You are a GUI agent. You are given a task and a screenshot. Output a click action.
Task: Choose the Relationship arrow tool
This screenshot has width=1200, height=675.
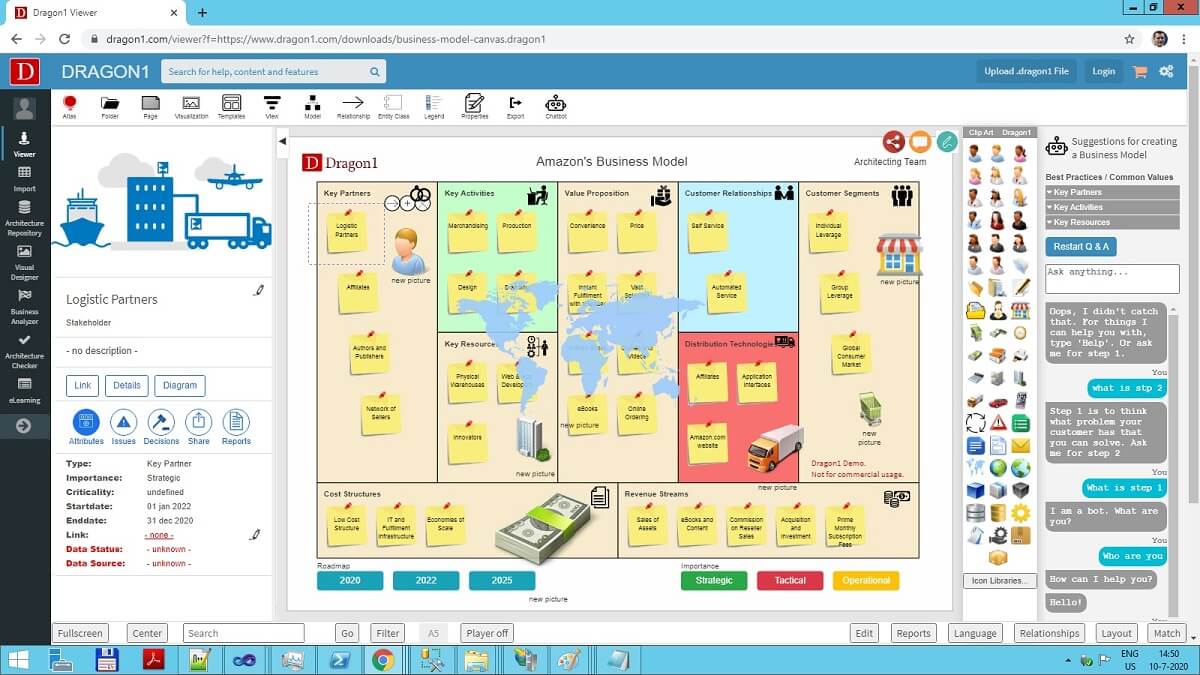click(353, 106)
